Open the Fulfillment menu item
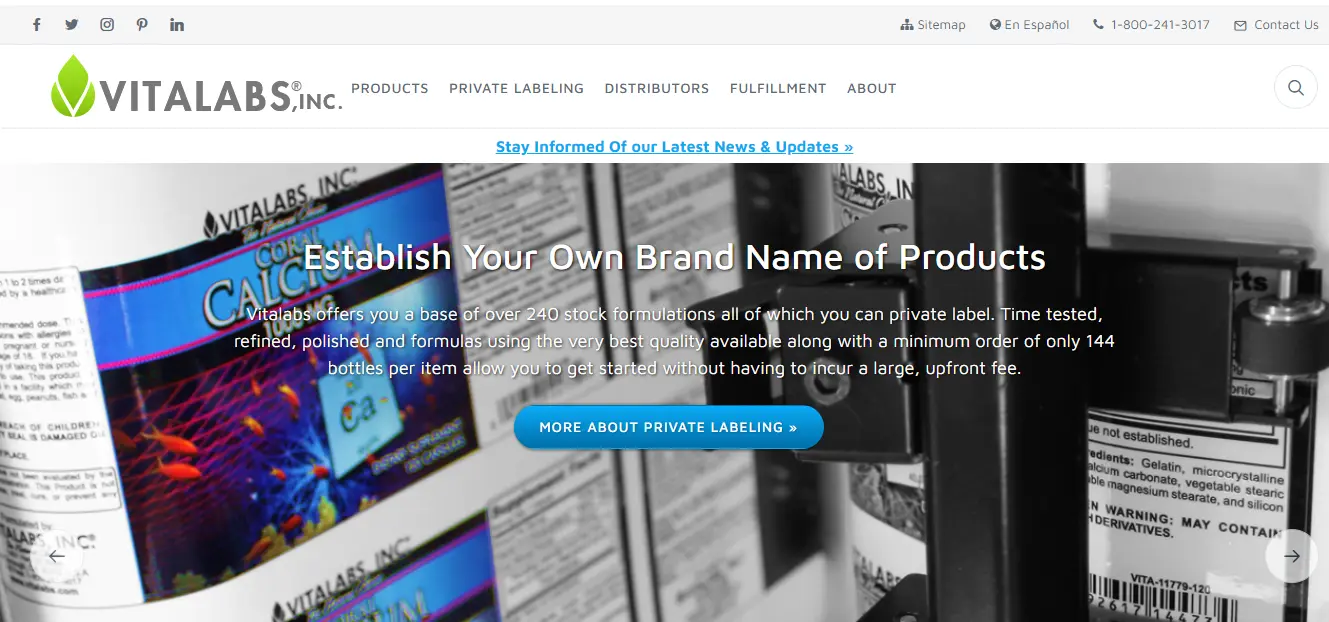This screenshot has height=622, width=1329. 778,88
